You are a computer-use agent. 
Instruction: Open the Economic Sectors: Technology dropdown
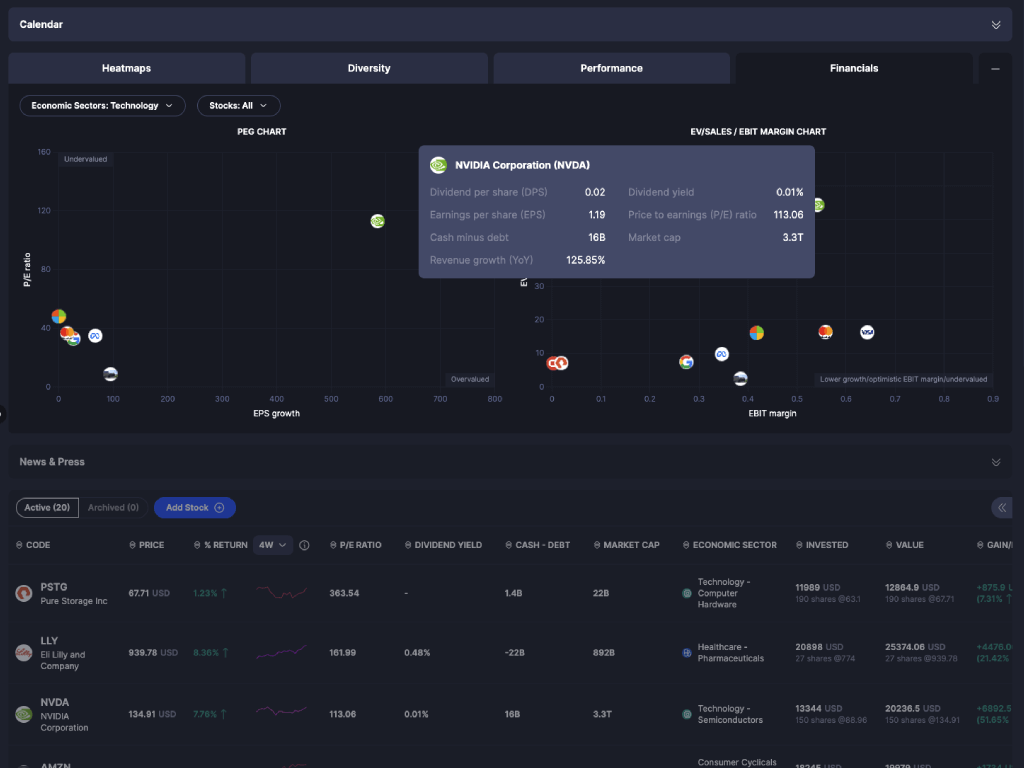tap(103, 106)
